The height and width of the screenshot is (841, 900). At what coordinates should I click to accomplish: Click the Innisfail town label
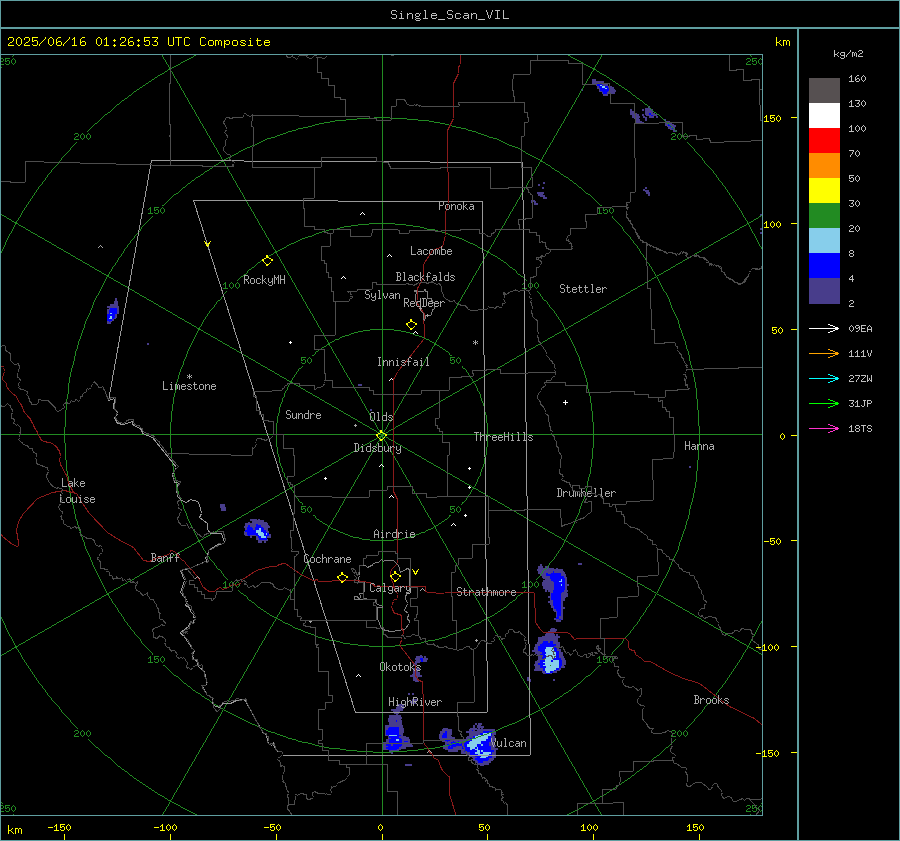tap(403, 362)
